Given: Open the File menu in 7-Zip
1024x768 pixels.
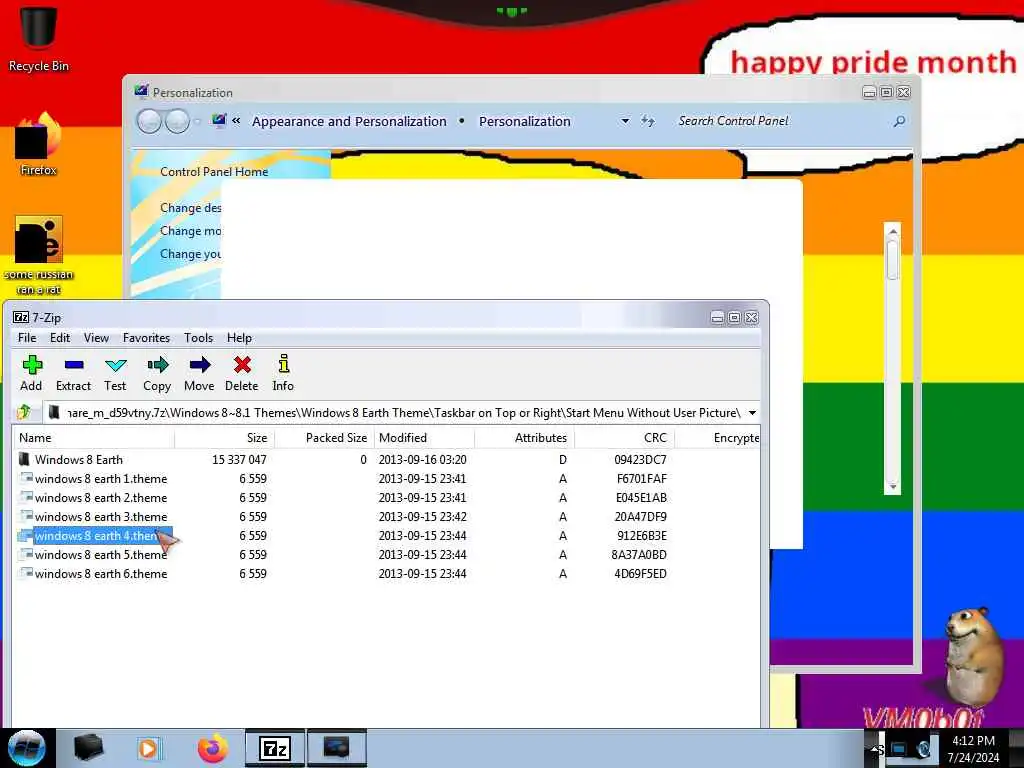Looking at the screenshot, I should point(27,338).
